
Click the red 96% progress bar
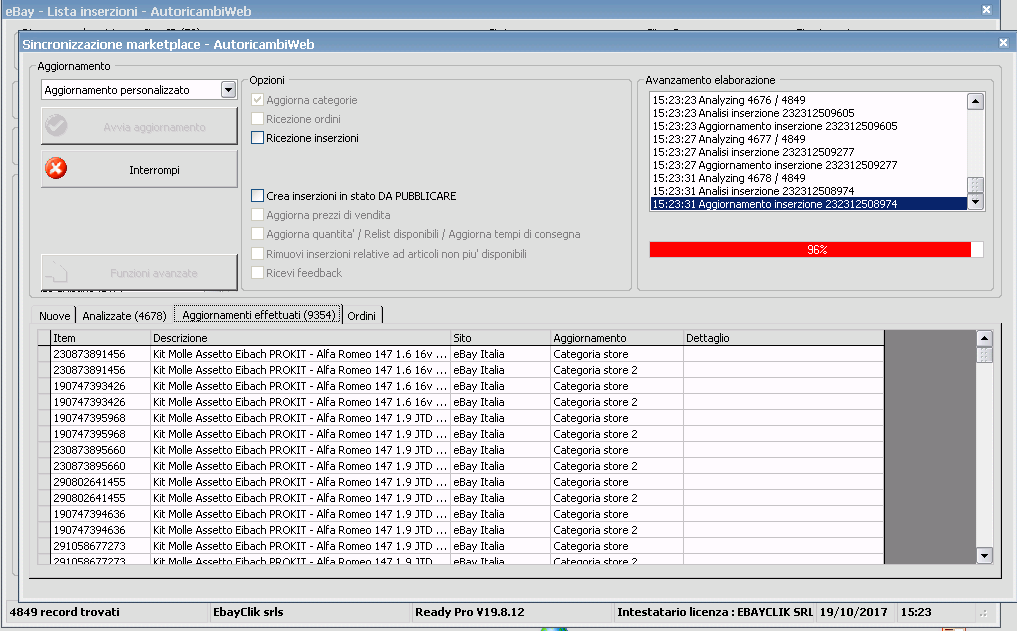click(815, 249)
